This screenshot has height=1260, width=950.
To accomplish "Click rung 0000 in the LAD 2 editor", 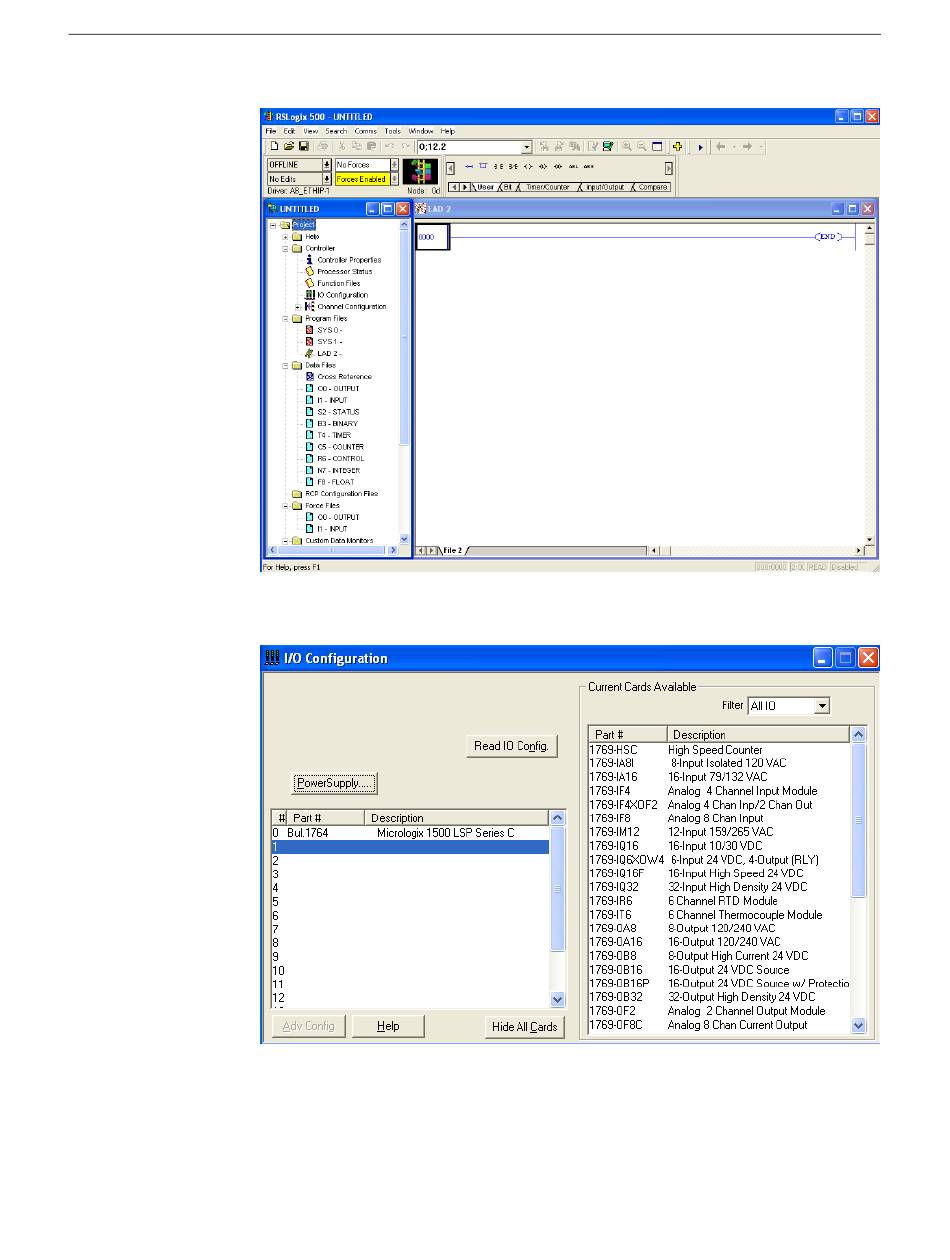I will 433,238.
